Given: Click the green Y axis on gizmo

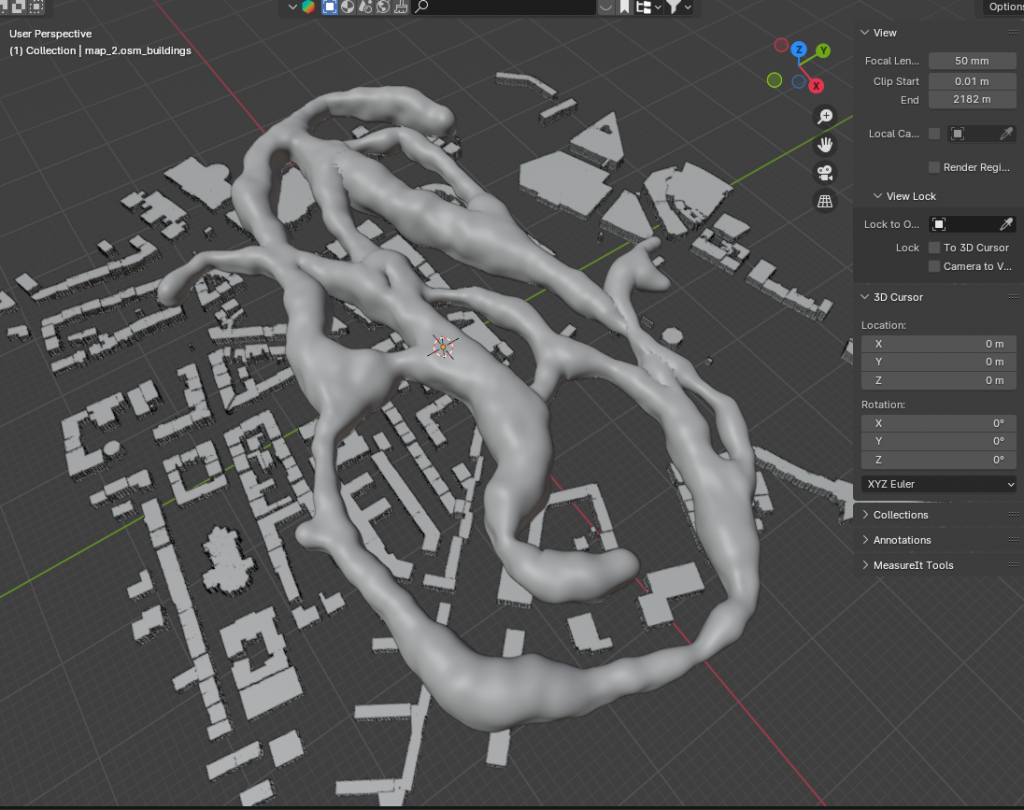Looking at the screenshot, I should click(x=823, y=50).
